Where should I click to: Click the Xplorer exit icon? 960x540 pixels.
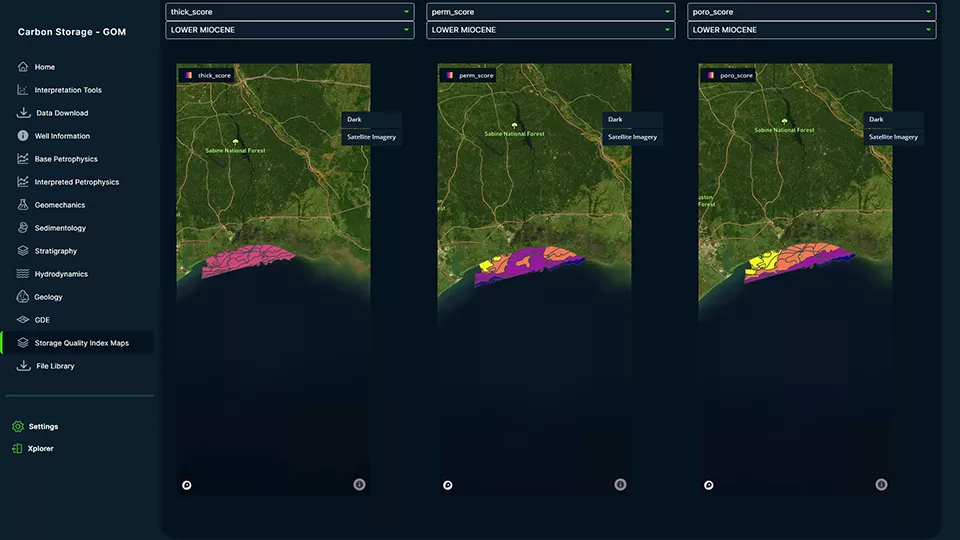pos(17,449)
